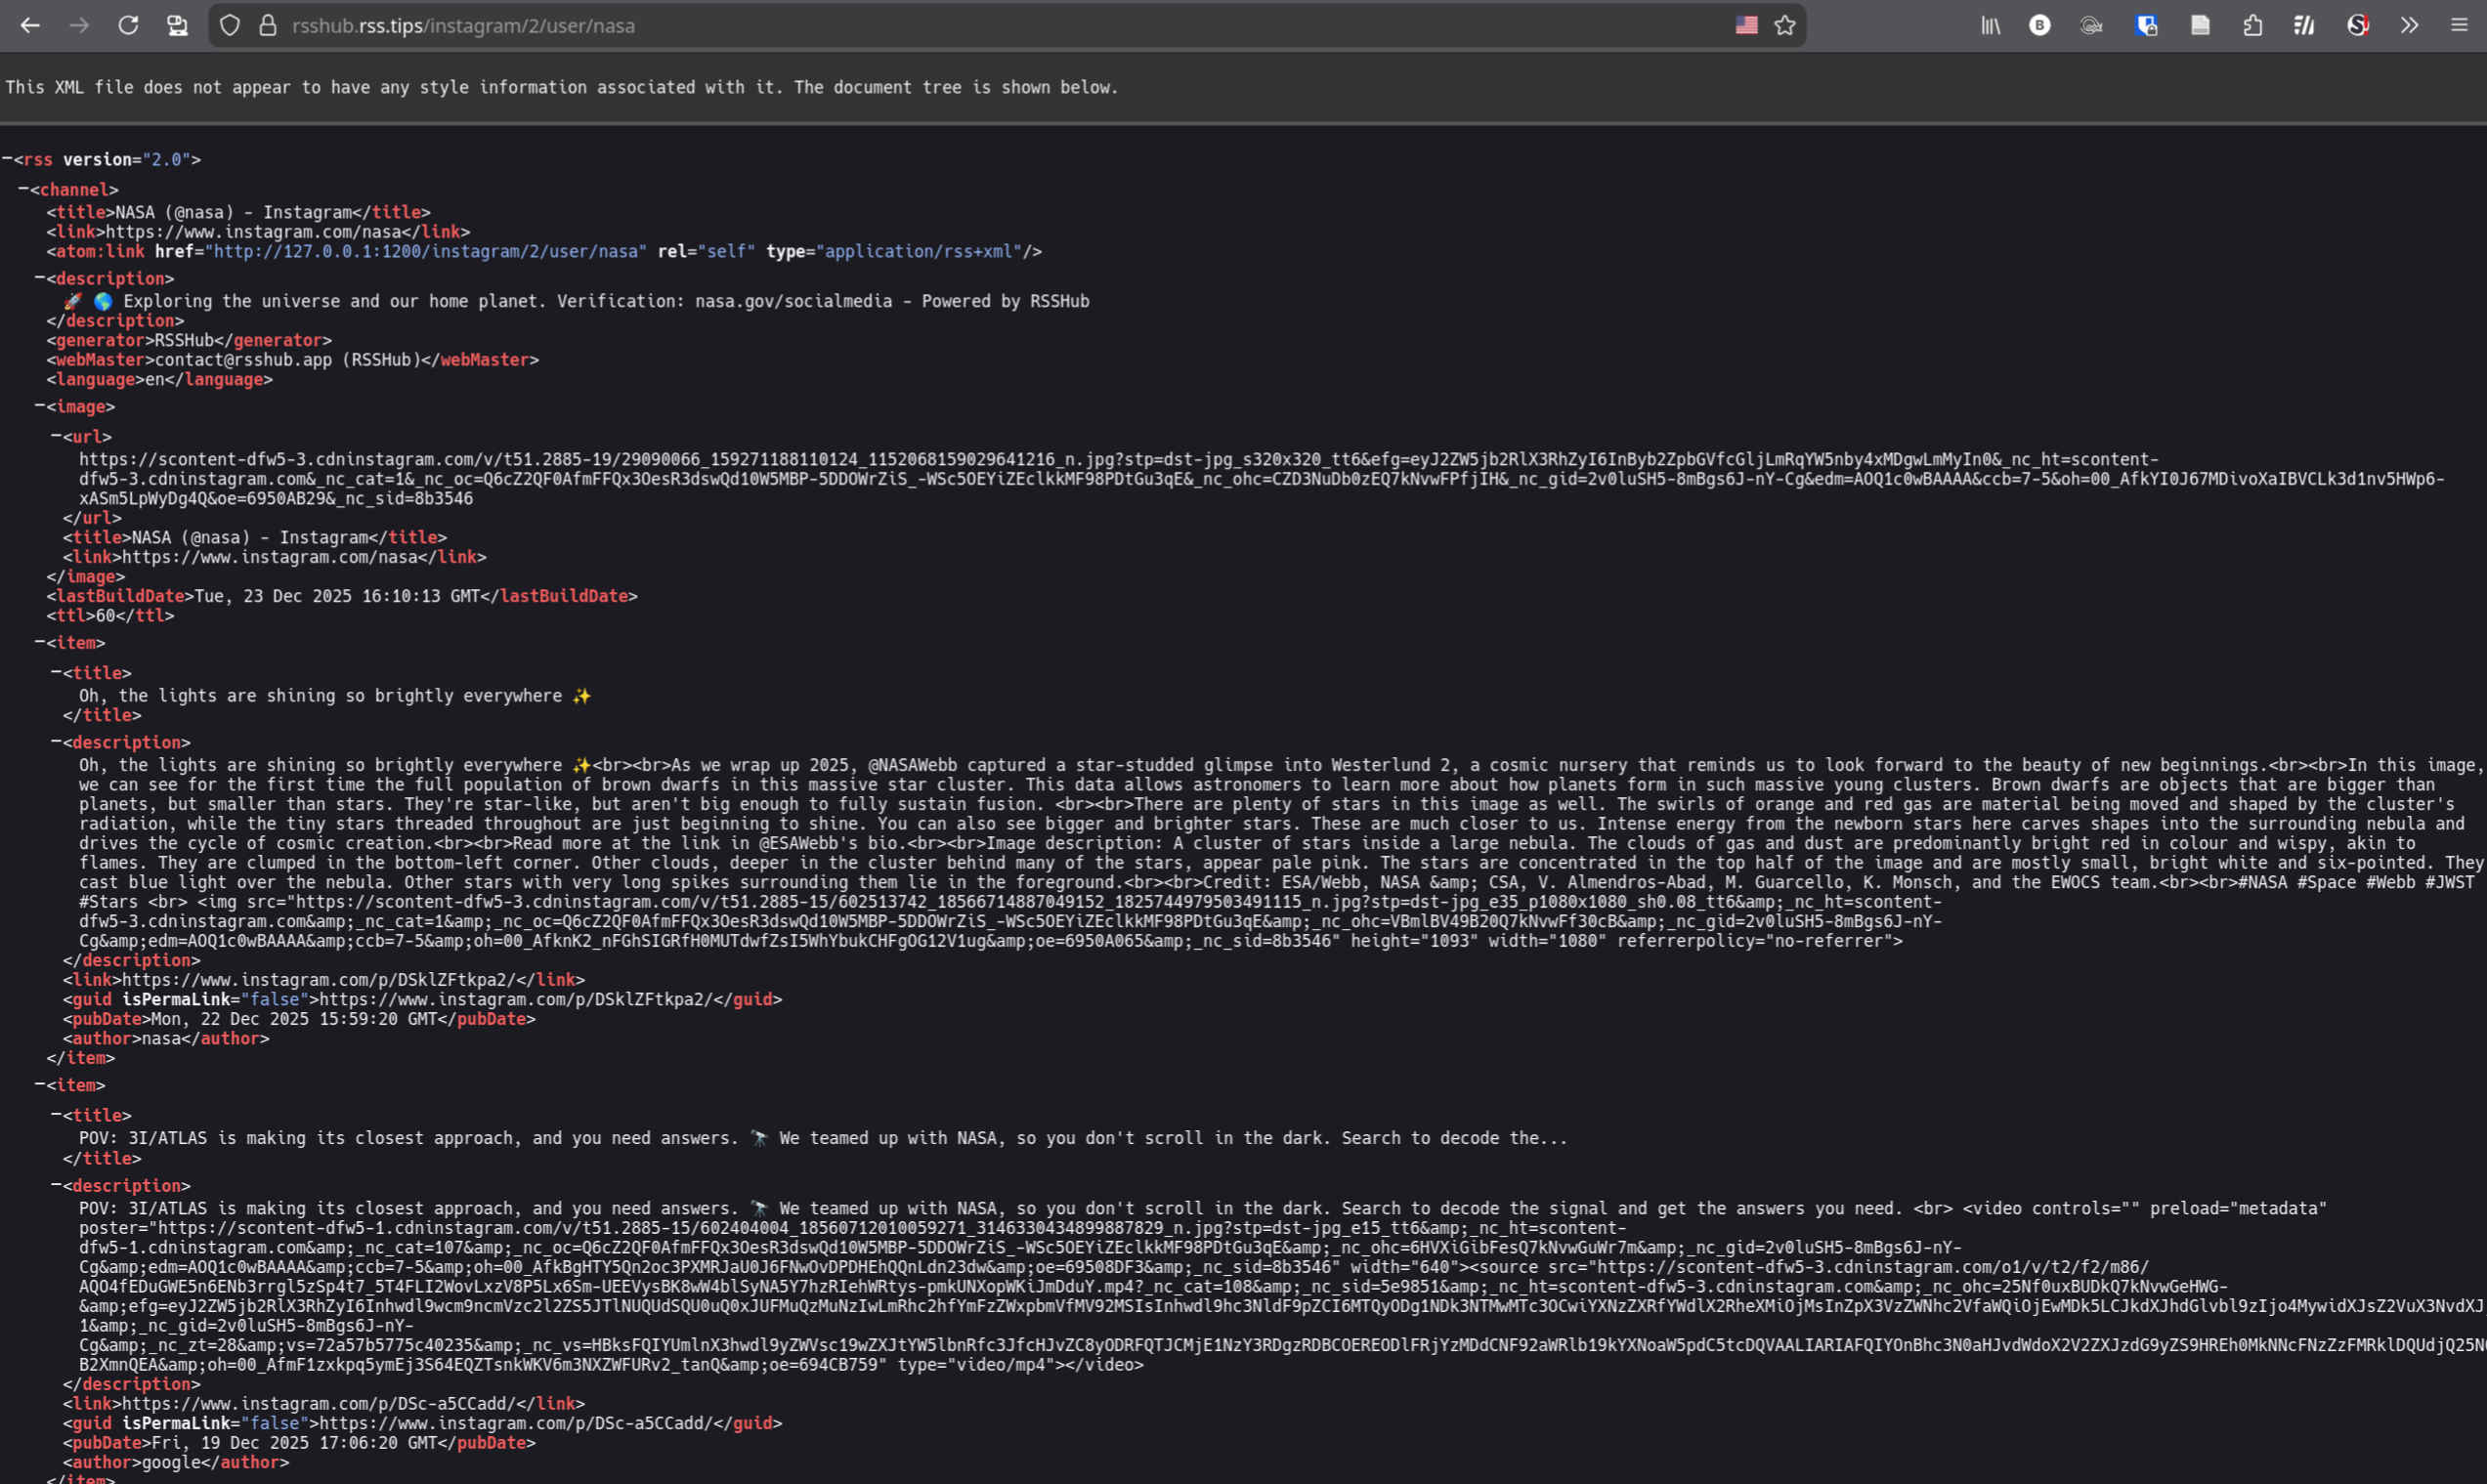Collapse the first item's description node

click(57, 742)
